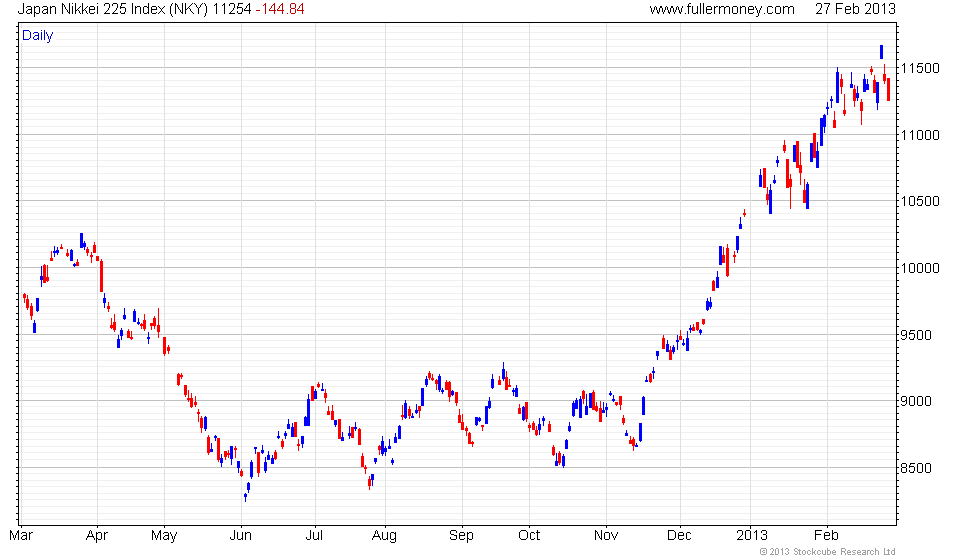Click the May month axis label

164,536
